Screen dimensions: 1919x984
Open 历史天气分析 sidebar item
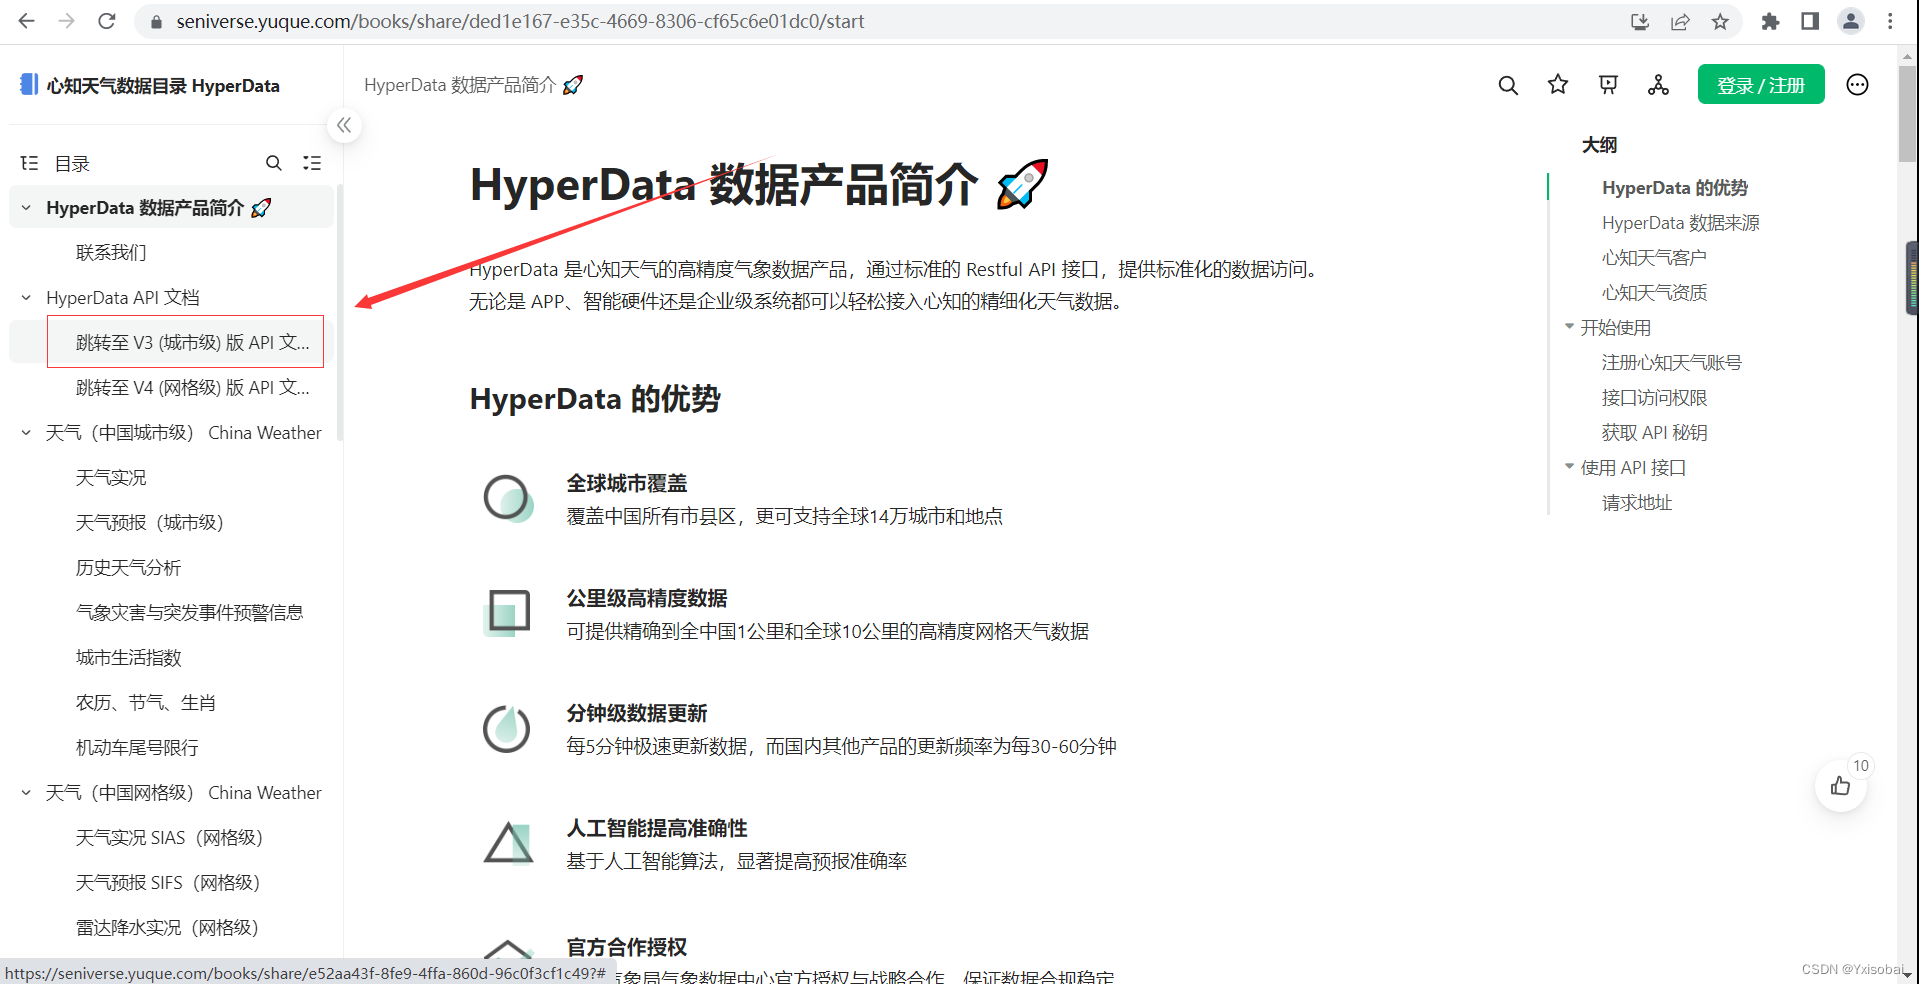pos(128,568)
